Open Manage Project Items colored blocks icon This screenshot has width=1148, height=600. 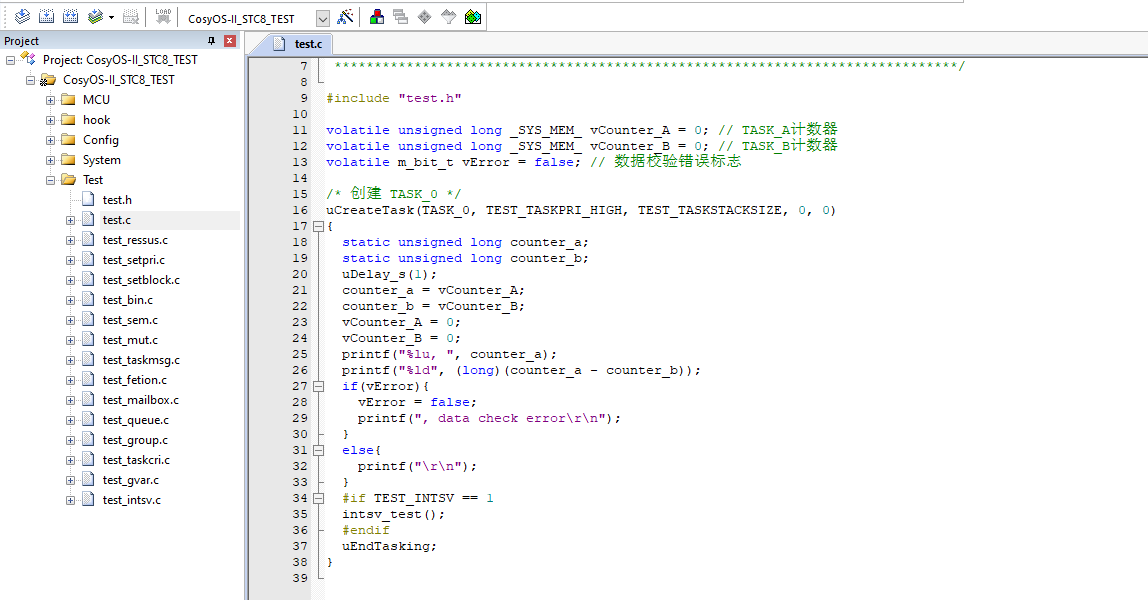click(377, 16)
